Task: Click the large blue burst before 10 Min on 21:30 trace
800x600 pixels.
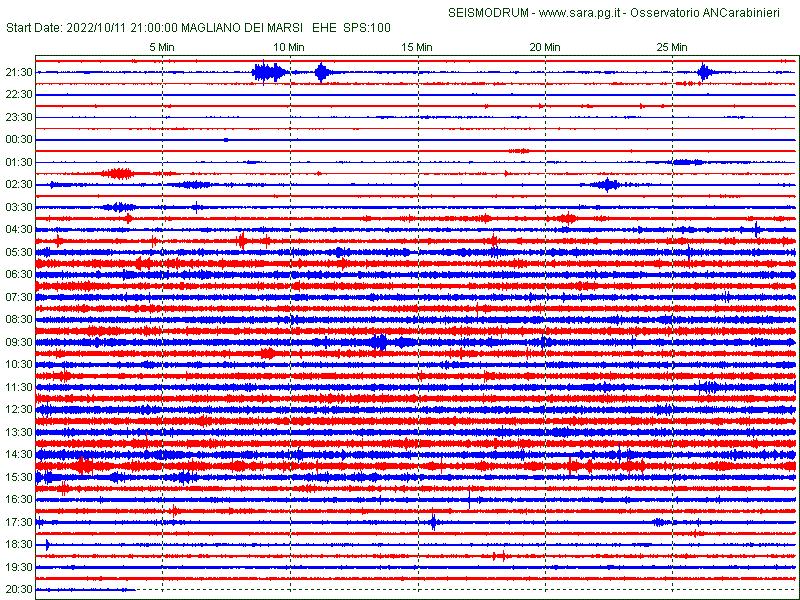Action: click(x=269, y=72)
